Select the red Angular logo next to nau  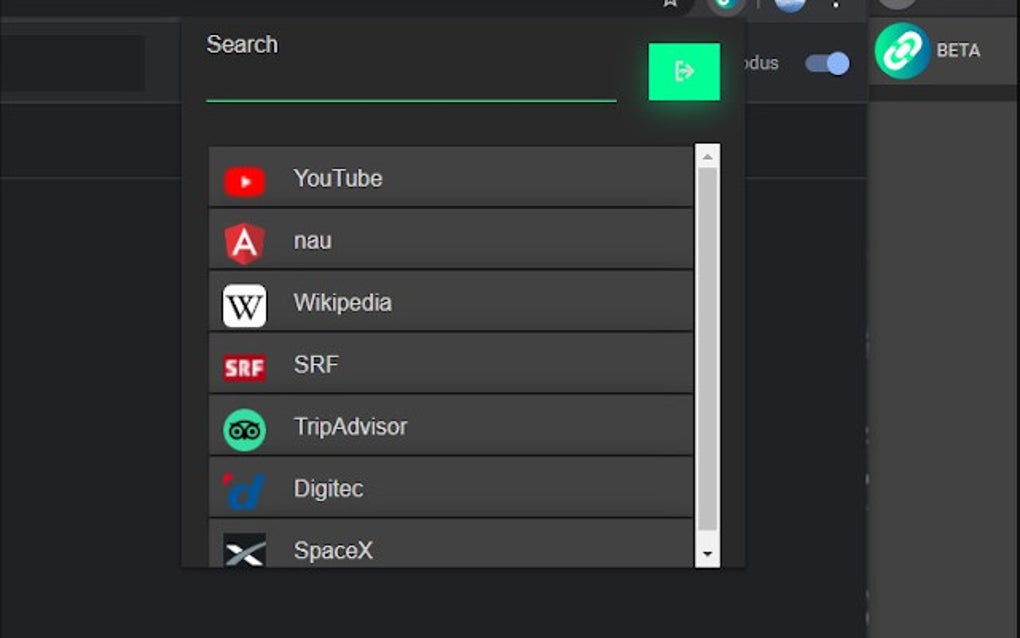[246, 240]
